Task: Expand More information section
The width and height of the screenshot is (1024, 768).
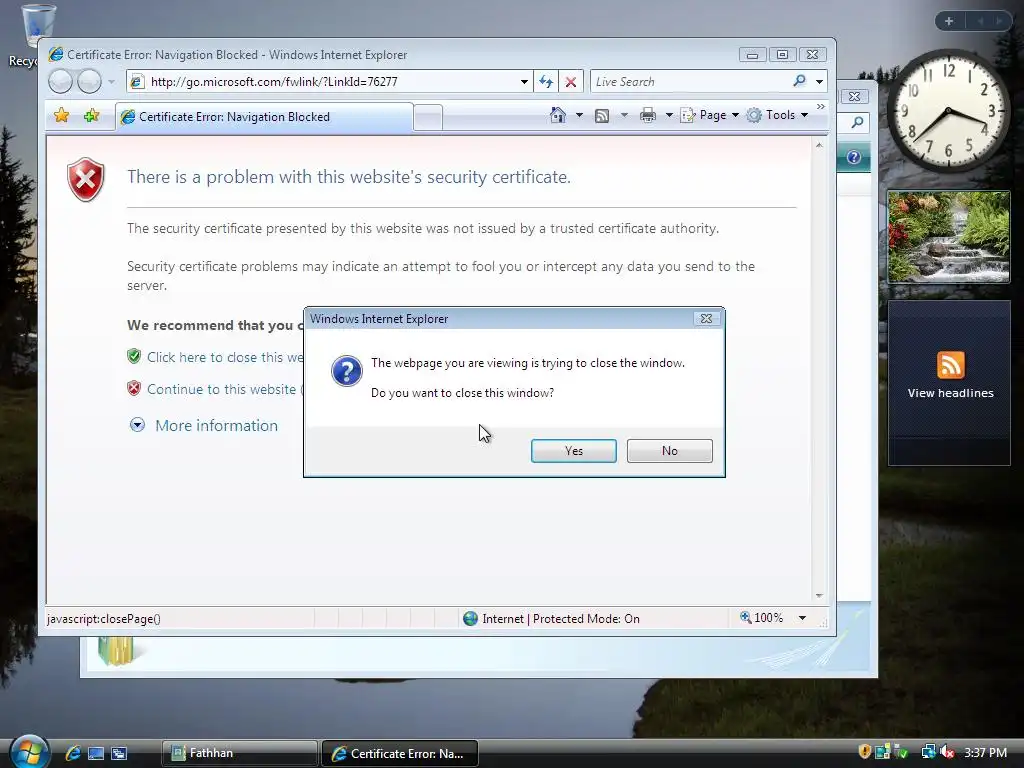Action: [x=204, y=425]
